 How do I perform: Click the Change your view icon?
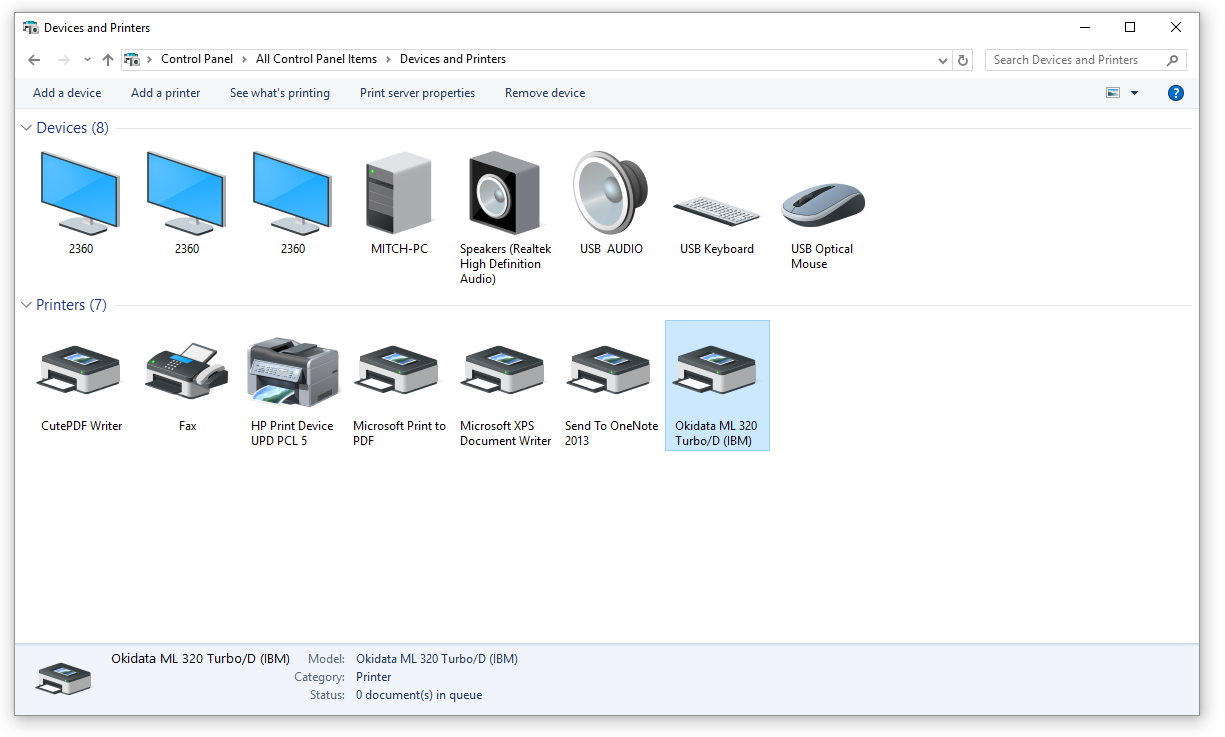pos(1113,93)
